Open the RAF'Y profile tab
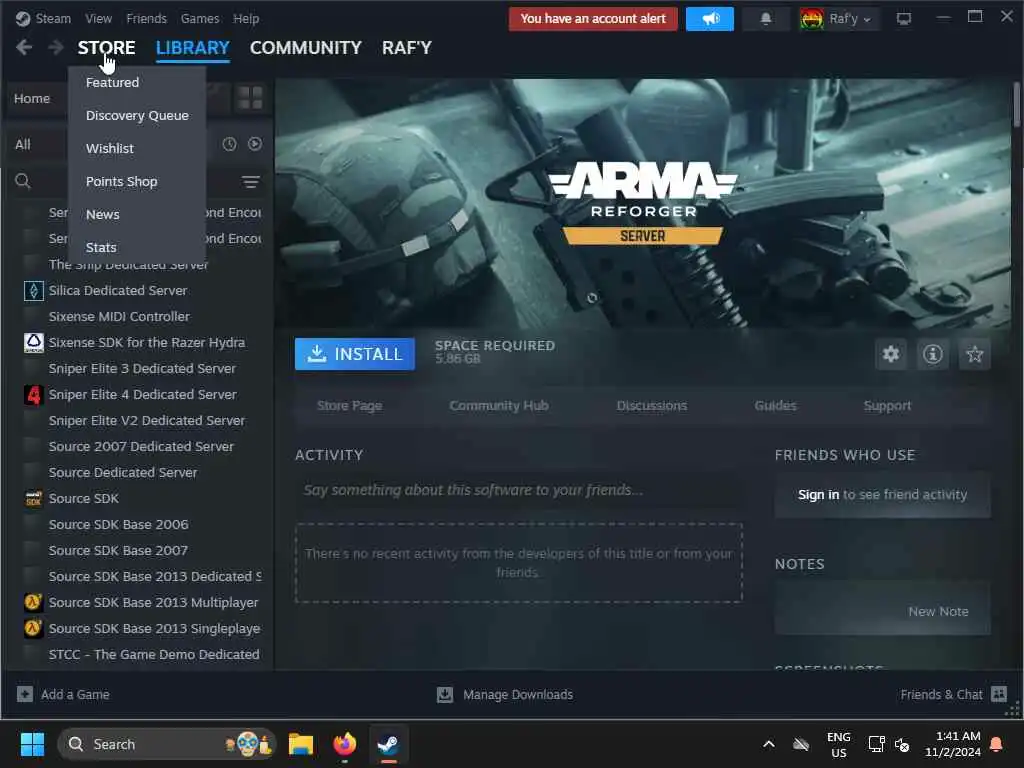This screenshot has width=1024, height=768. tap(407, 48)
